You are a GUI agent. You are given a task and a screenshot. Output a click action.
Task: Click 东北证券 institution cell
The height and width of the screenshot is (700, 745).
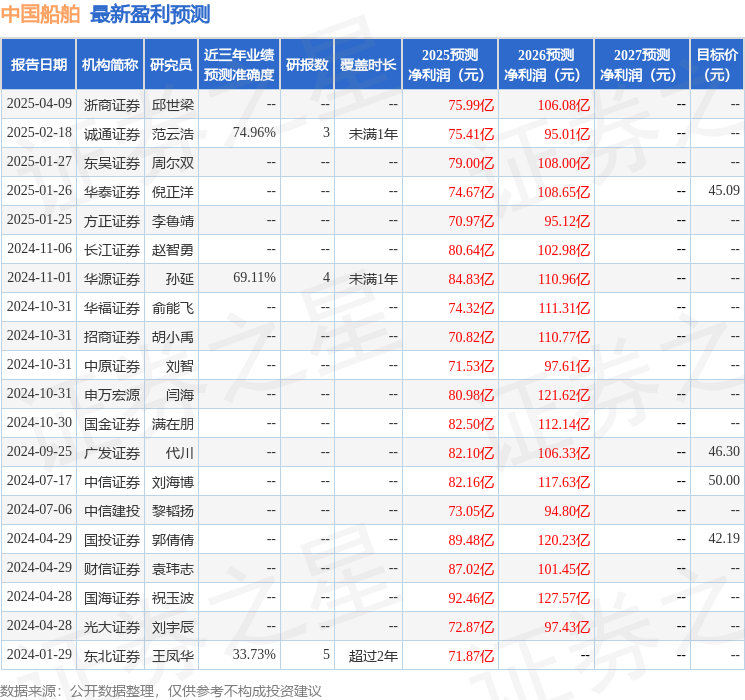pos(112,656)
